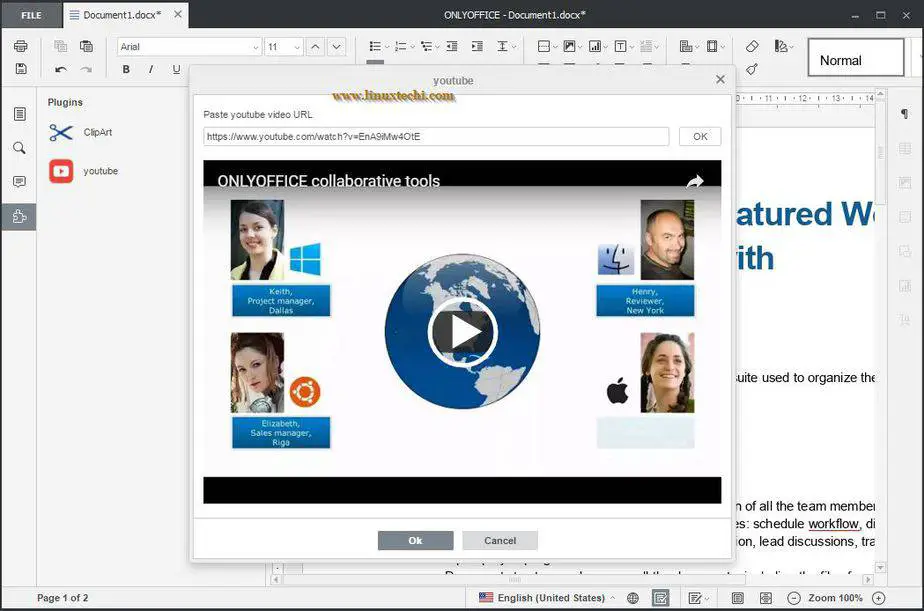
Task: Select the youtube plugin
Action: point(84,171)
